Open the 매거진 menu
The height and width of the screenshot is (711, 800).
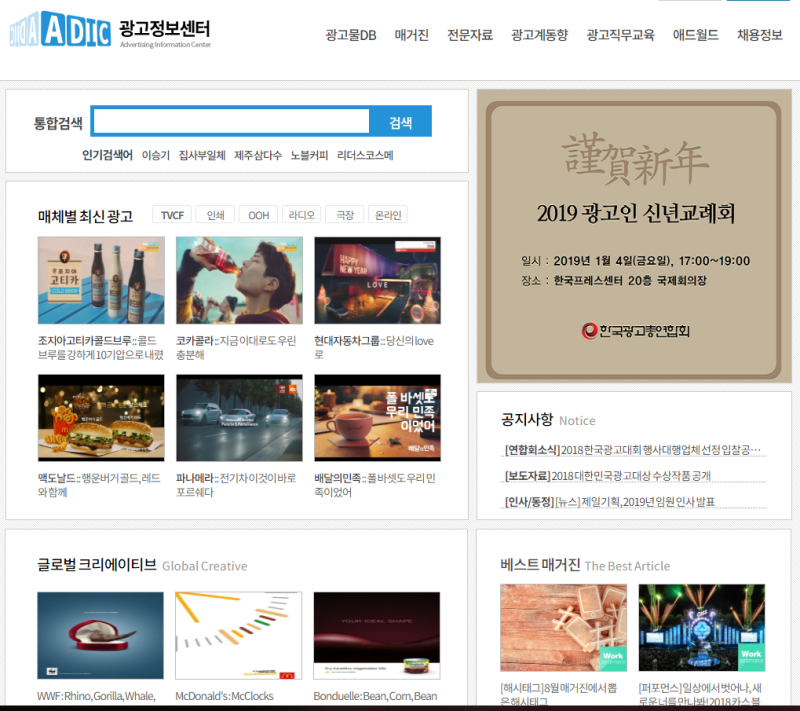(412, 35)
